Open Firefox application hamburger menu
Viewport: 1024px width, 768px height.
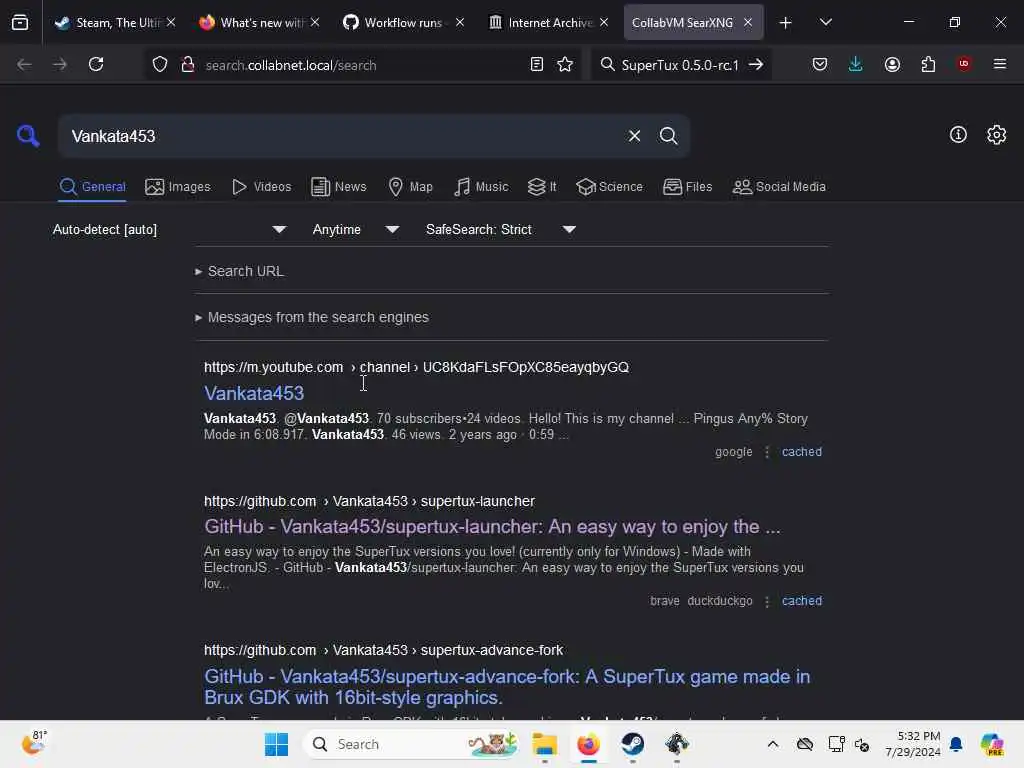pos(1000,64)
